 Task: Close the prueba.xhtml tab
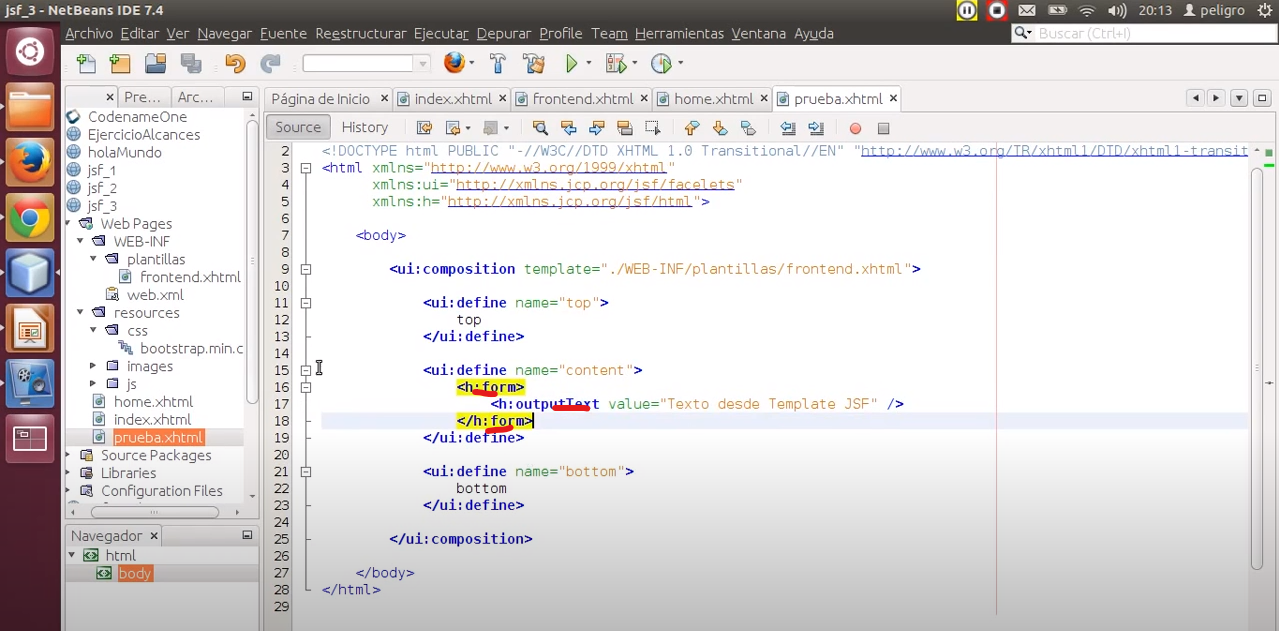pos(893,98)
